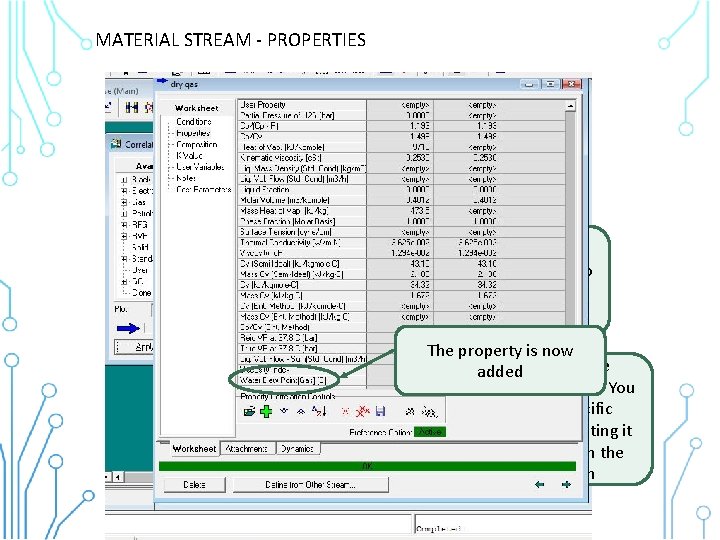The height and width of the screenshot is (540, 720).
Task: Click the column-shaped toolbar icon in main window
Action: coord(132,107)
